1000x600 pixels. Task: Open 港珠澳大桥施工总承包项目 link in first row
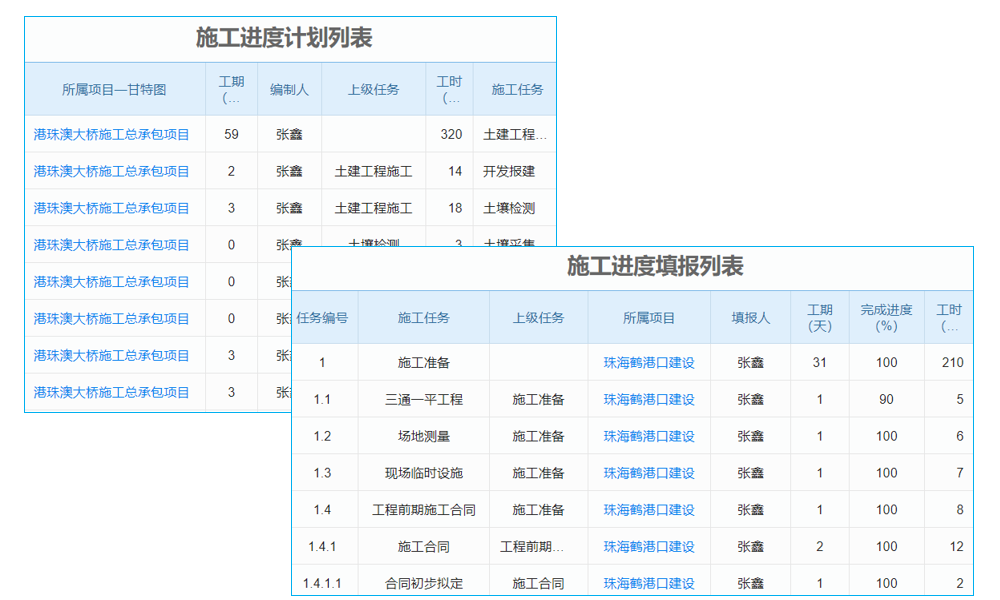point(113,133)
